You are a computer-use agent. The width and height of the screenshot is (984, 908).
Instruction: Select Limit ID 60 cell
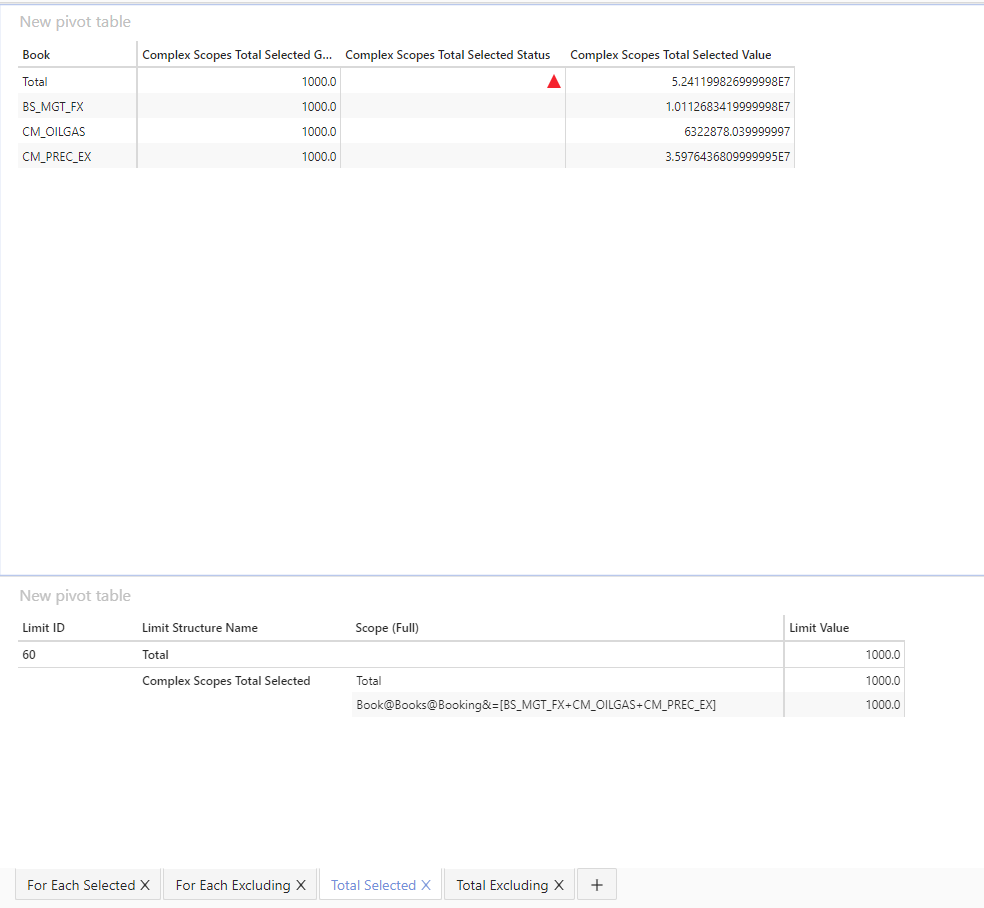coord(30,655)
